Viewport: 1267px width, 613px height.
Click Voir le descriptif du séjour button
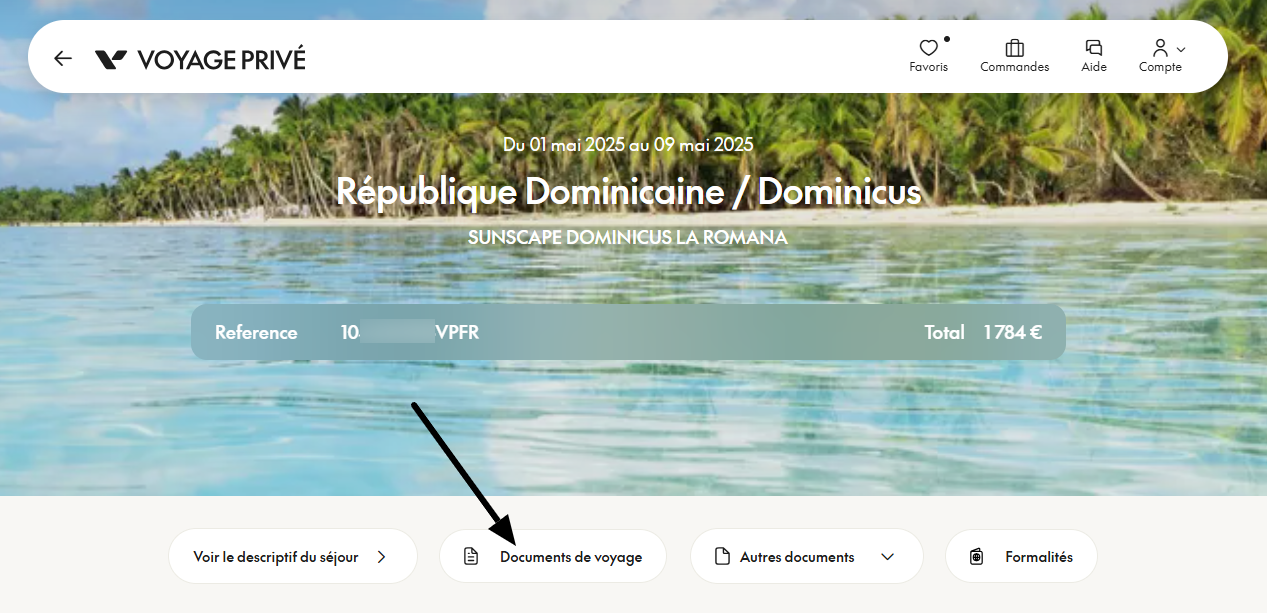[x=293, y=556]
